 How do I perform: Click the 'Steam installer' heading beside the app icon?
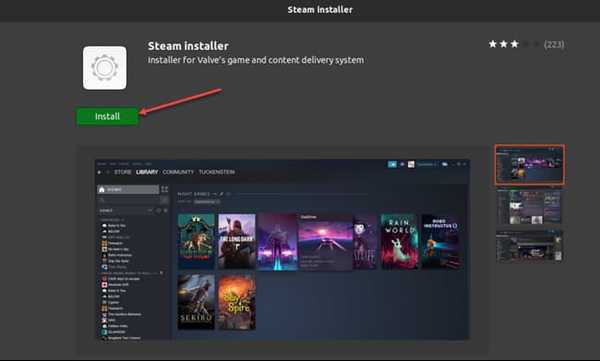click(x=188, y=46)
